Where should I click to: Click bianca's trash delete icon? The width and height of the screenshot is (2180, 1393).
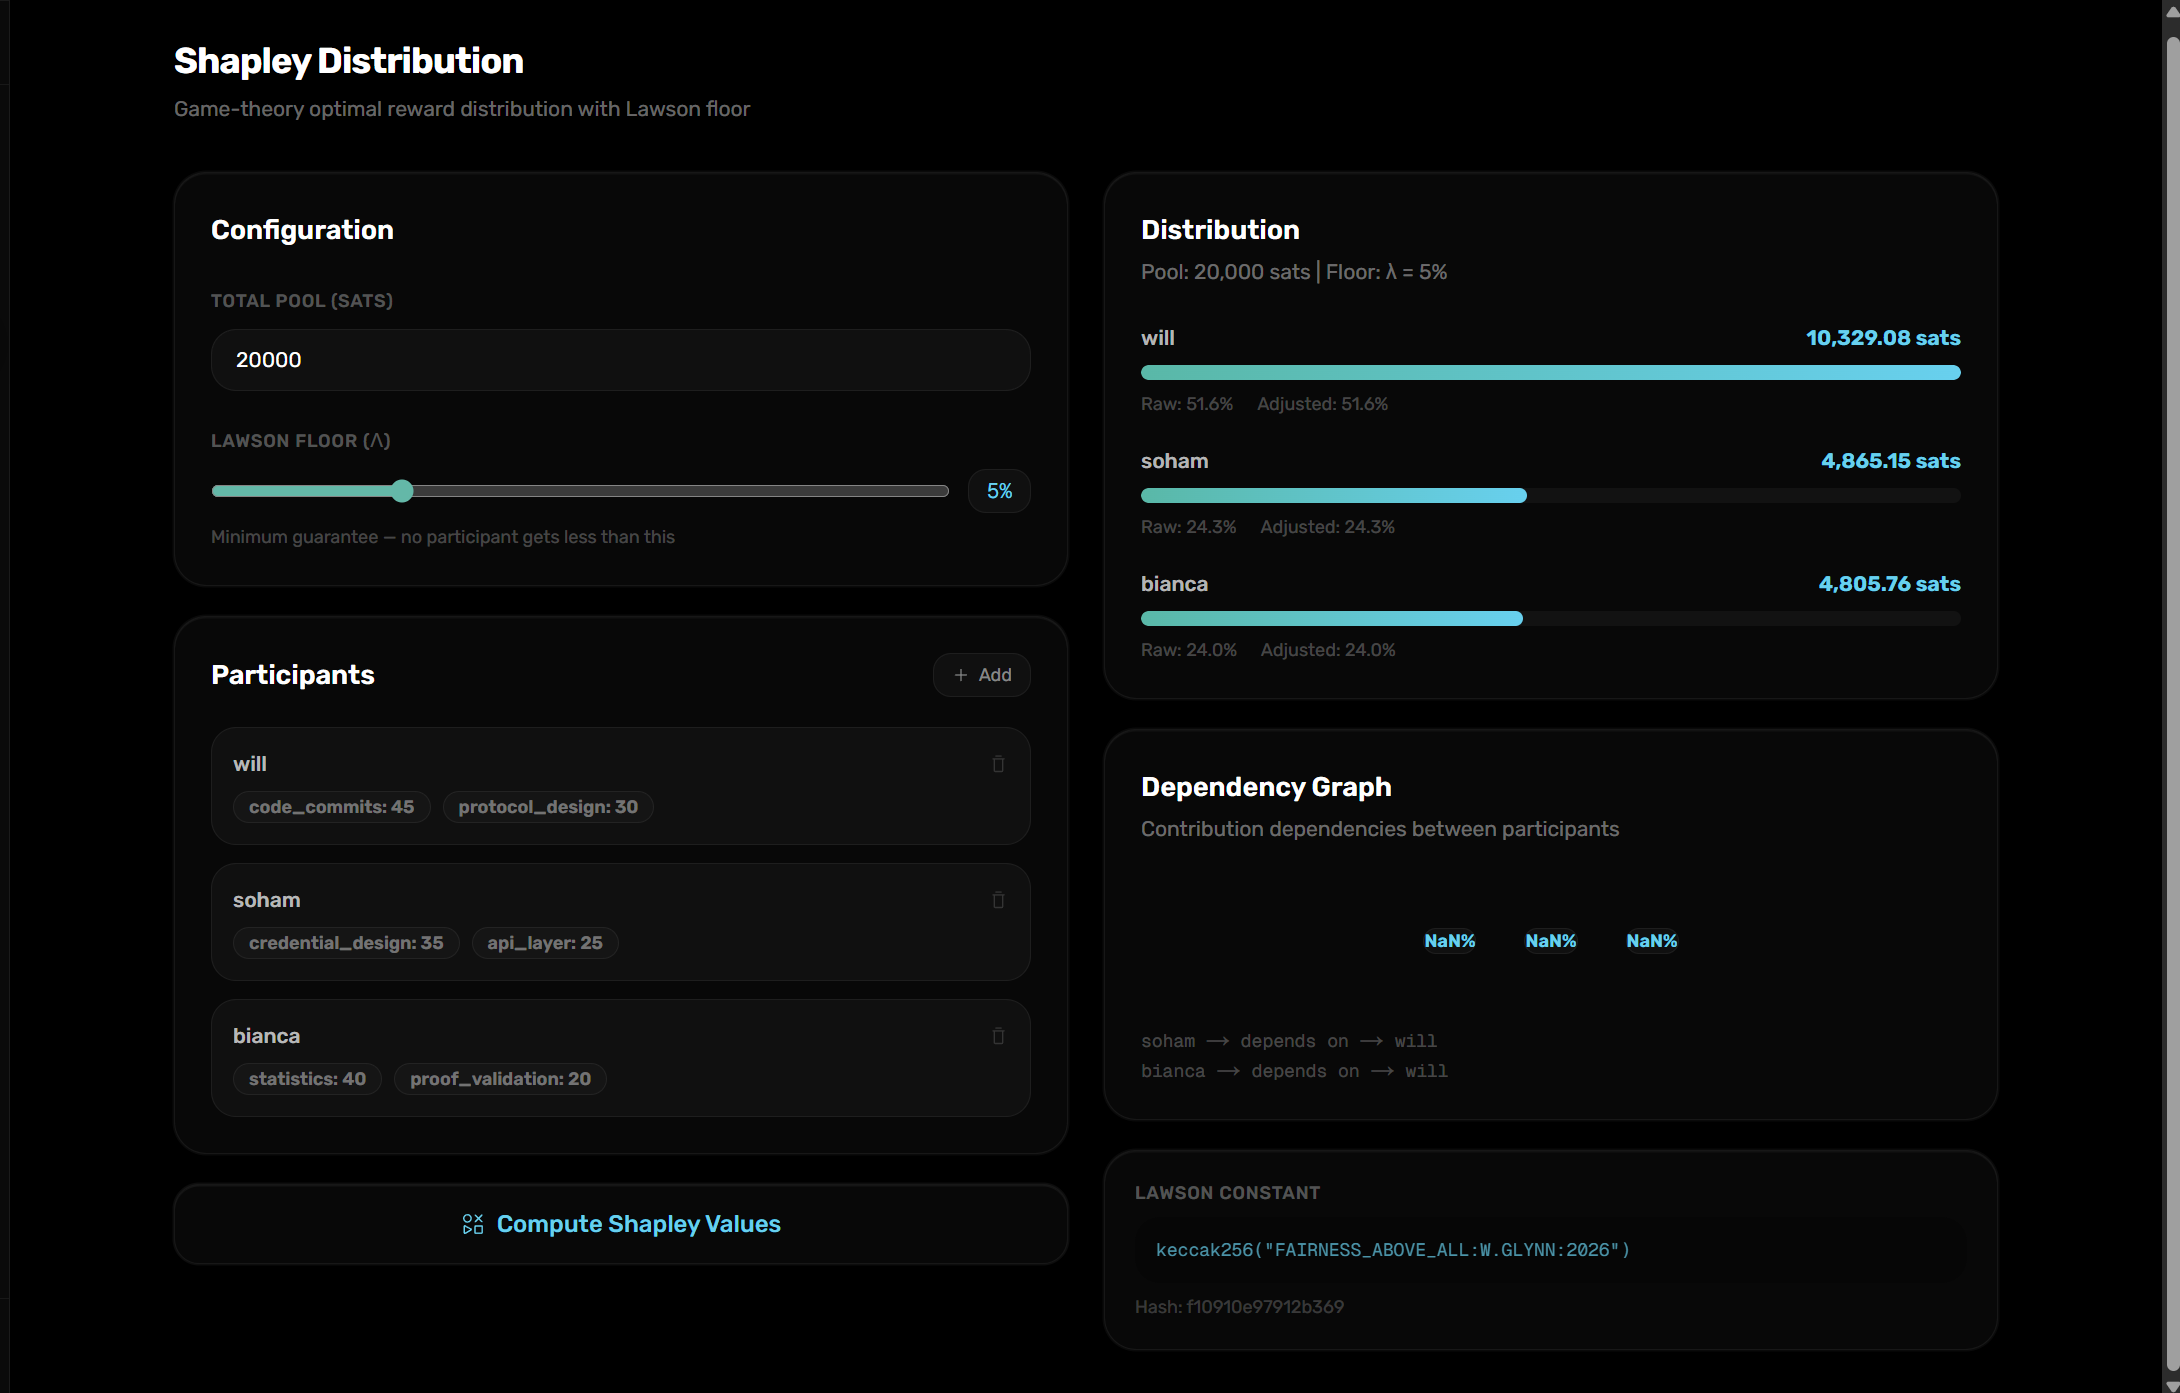pyautogui.click(x=998, y=1036)
